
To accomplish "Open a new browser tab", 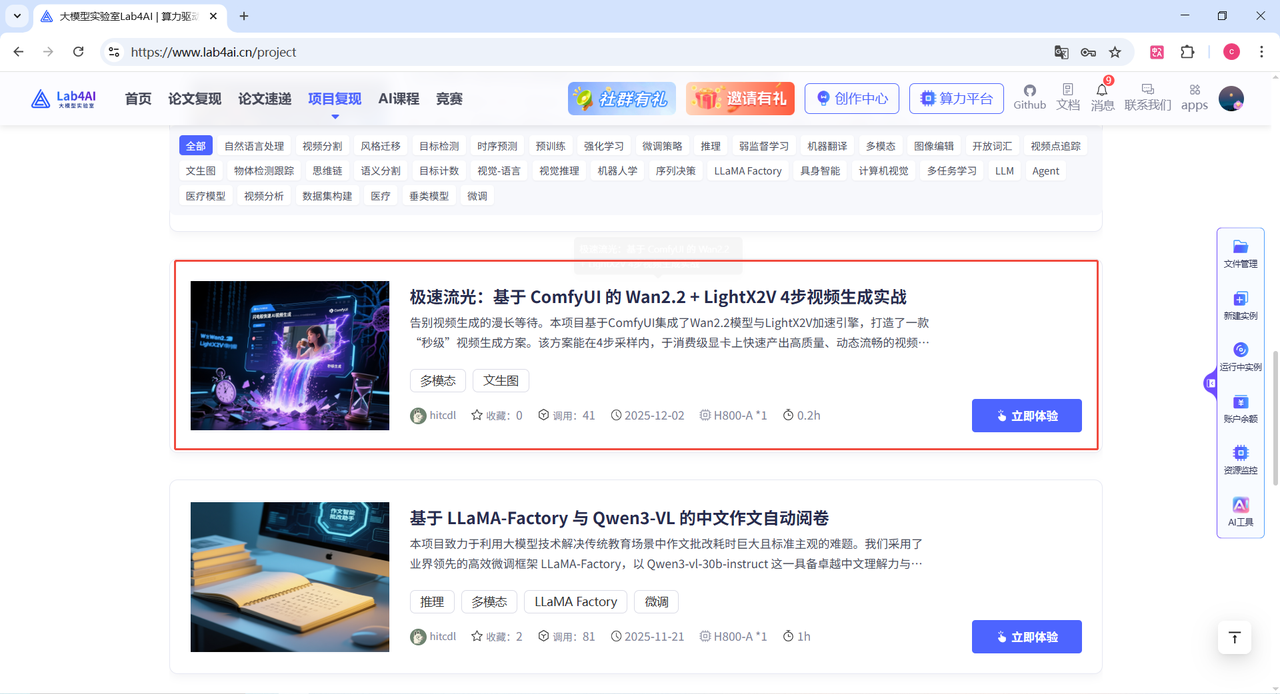I will pyautogui.click(x=244, y=16).
